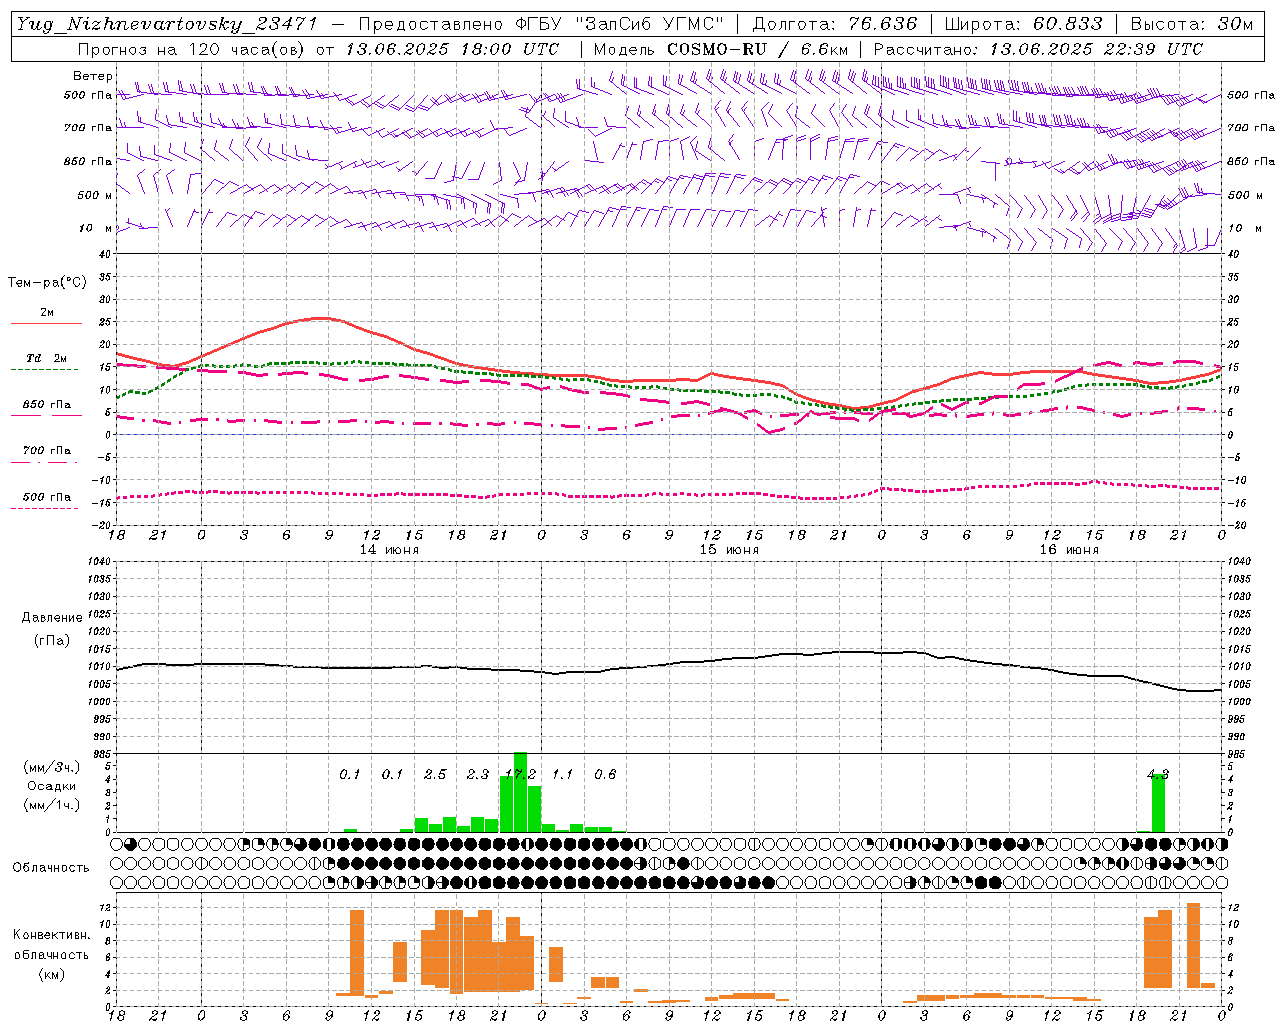Click the Облачность cloud cover label

(x=51, y=867)
